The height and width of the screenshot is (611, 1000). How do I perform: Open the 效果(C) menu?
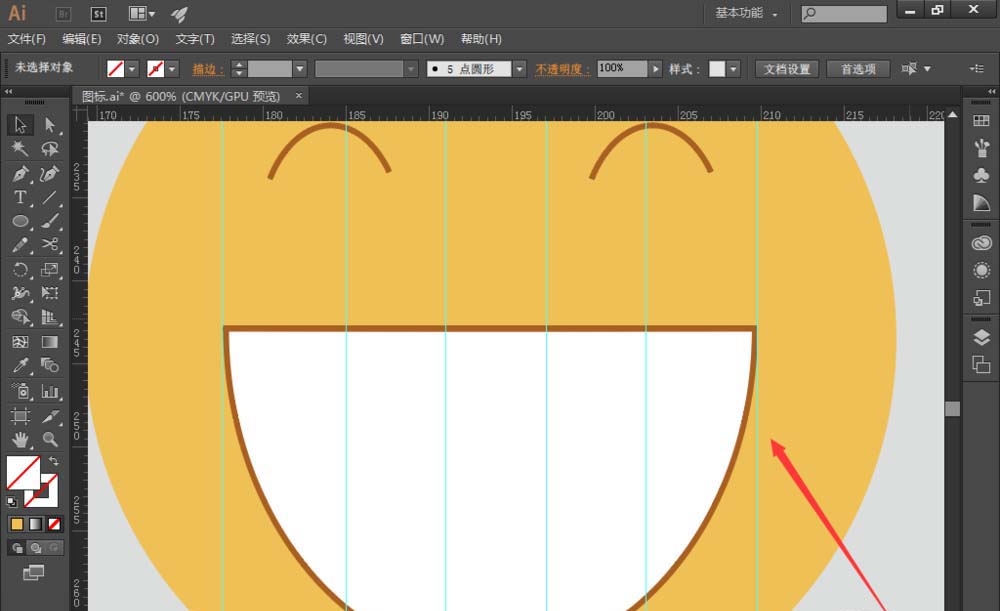click(x=307, y=40)
